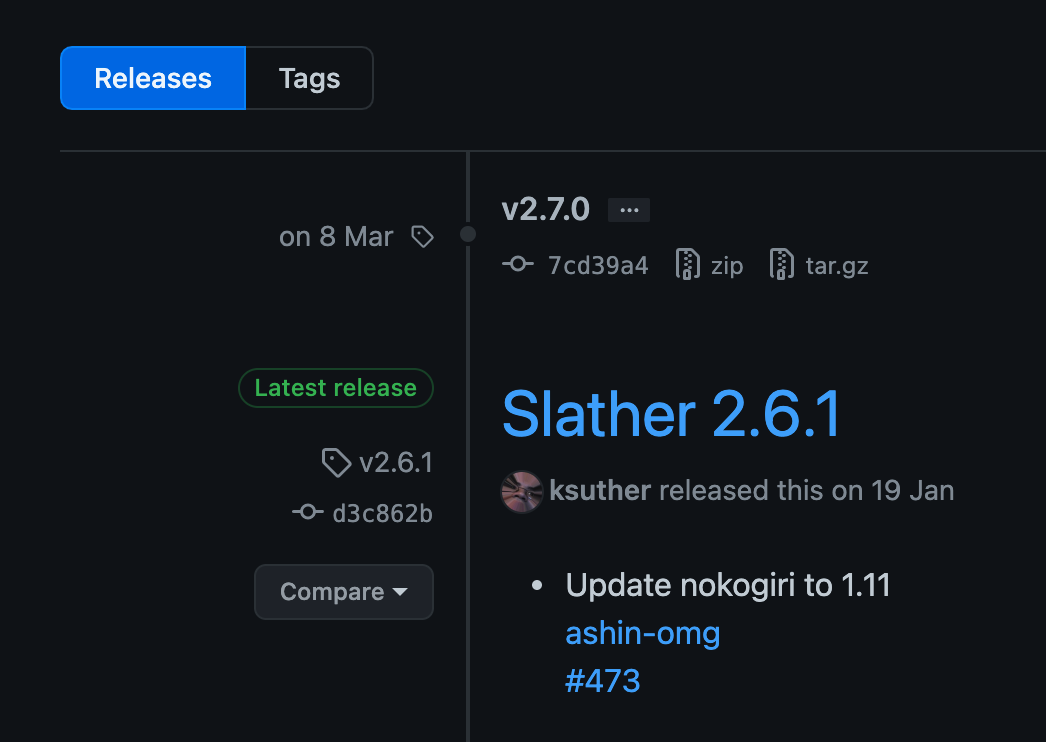
Task: Click the 'Update nokogiri to 1.11' text
Action: [x=728, y=585]
